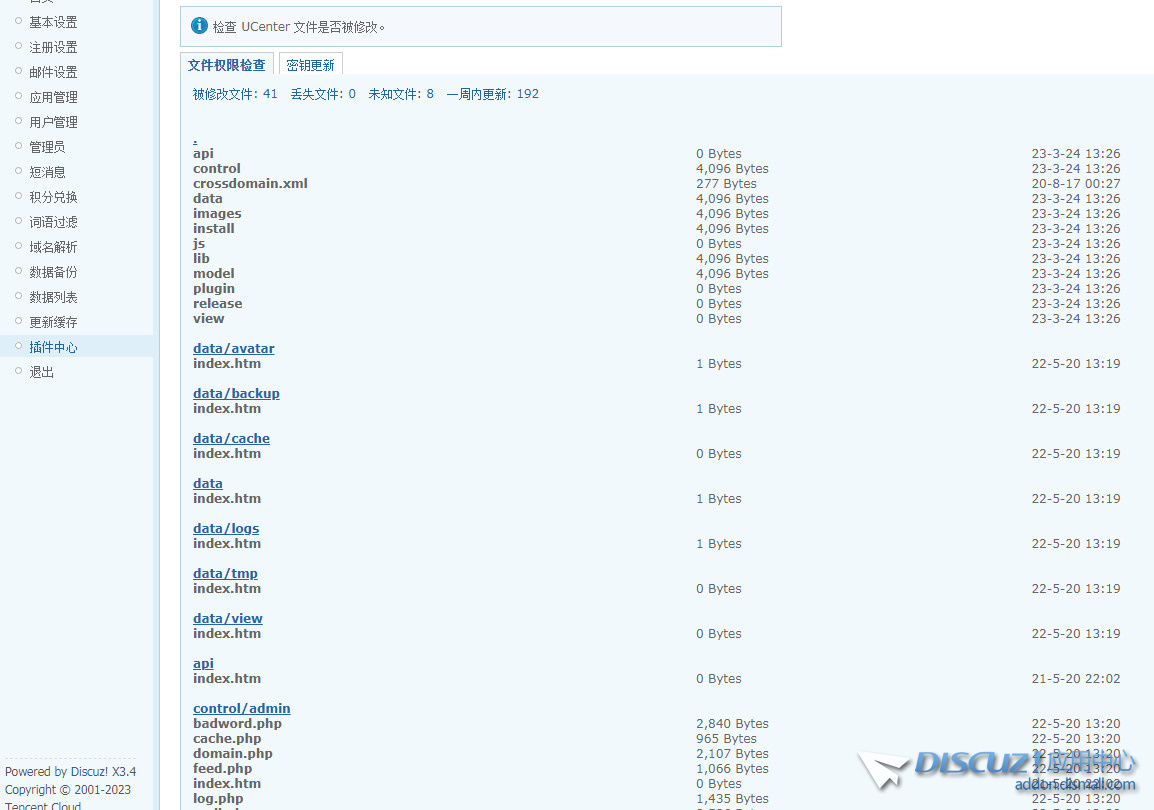Open 应用管理 from sidebar
1154x810 pixels.
[53, 97]
